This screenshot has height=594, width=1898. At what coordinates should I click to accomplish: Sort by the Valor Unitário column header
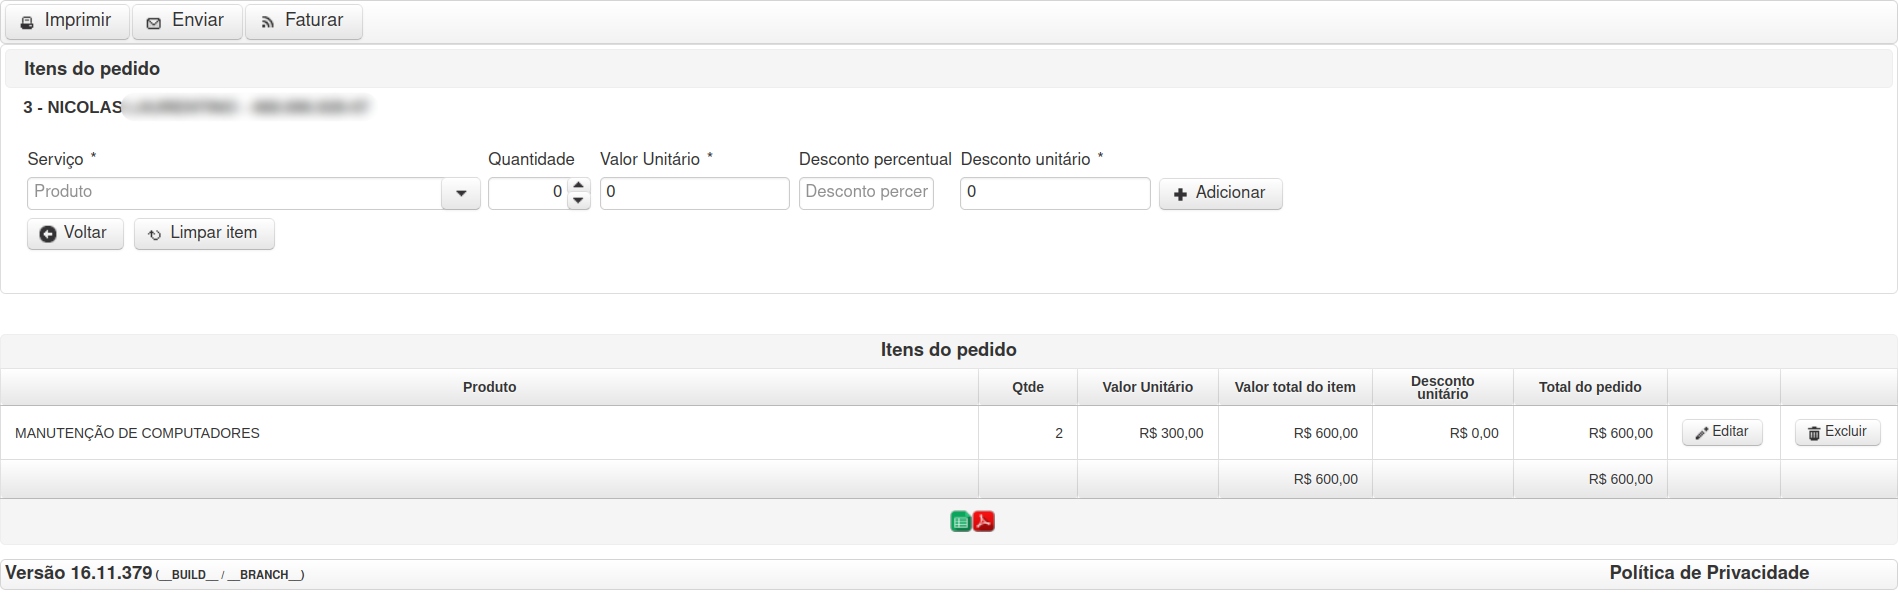1147,387
